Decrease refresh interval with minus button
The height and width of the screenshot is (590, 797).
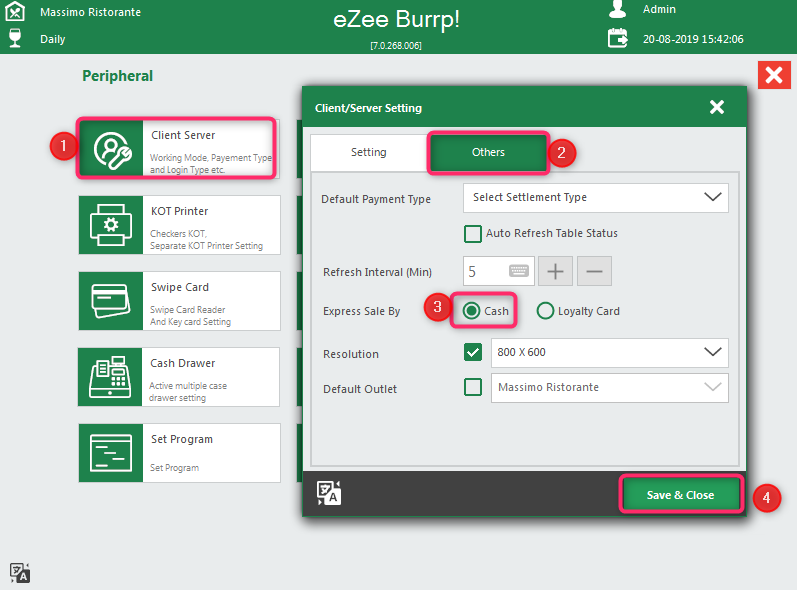(594, 271)
